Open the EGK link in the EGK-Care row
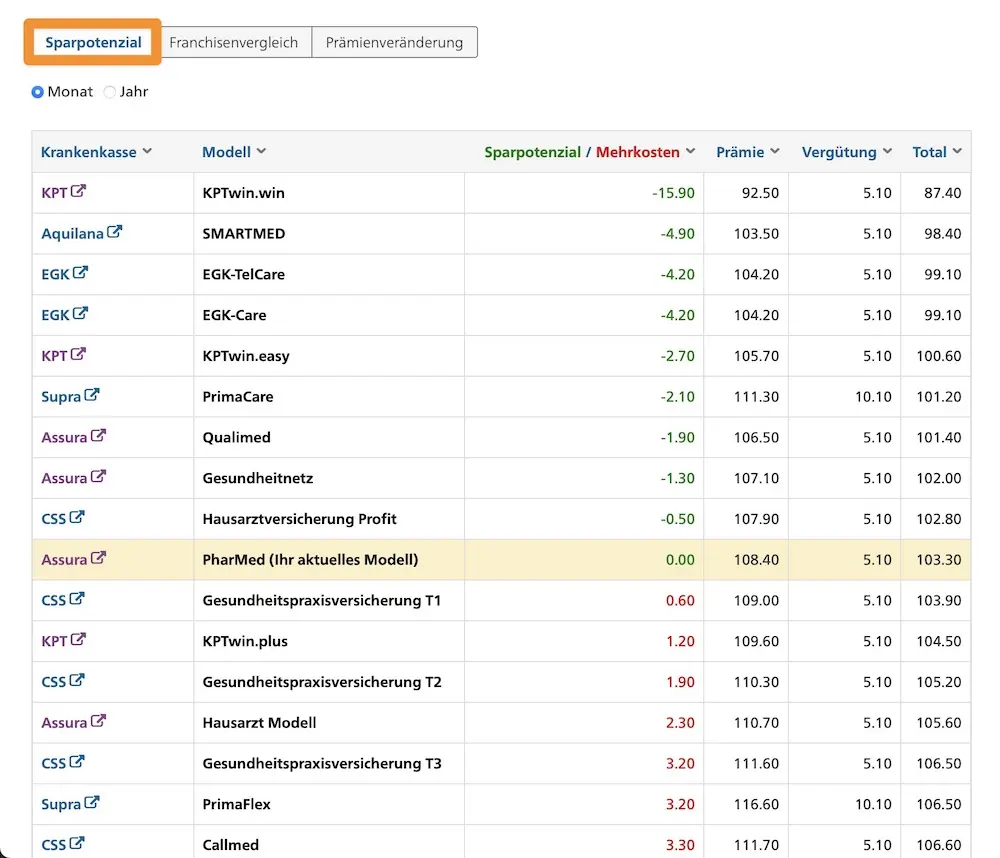This screenshot has width=1000, height=858. coord(55,315)
